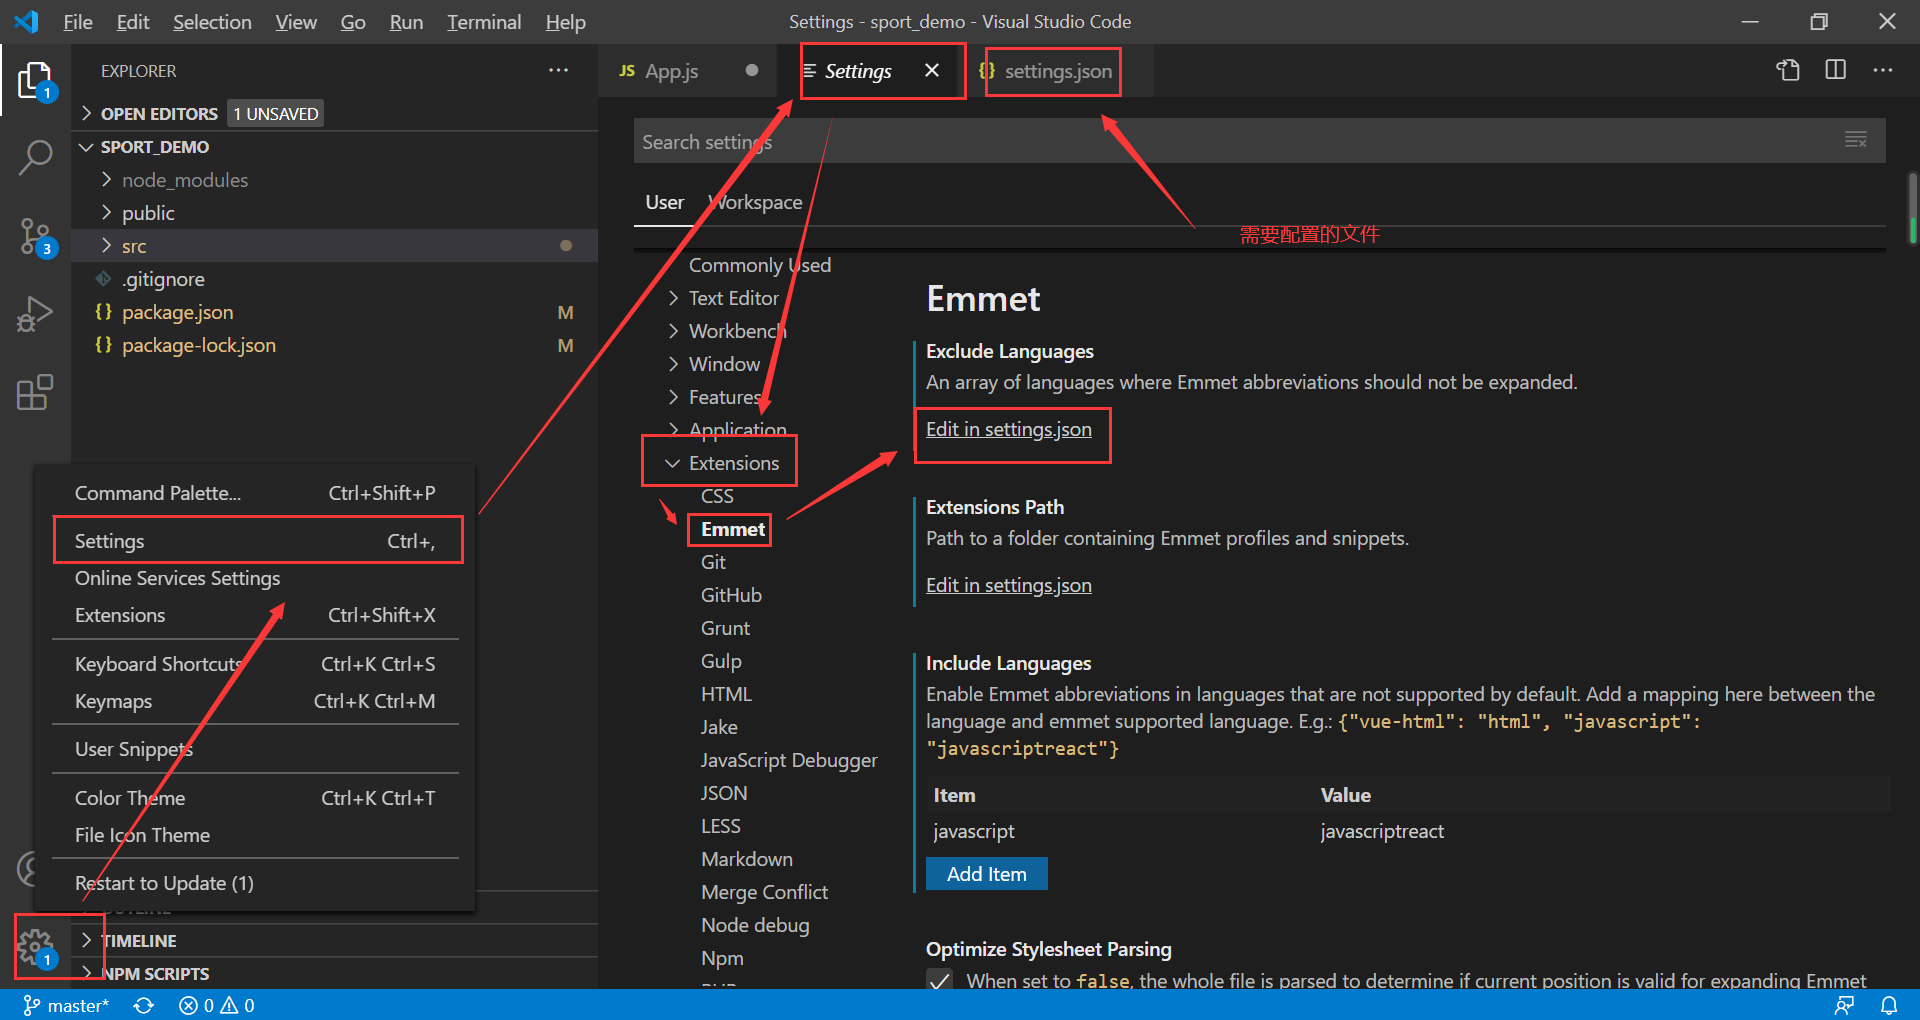Open the Extensions view in the activity bar
Image resolution: width=1920 pixels, height=1020 pixels.
33,392
